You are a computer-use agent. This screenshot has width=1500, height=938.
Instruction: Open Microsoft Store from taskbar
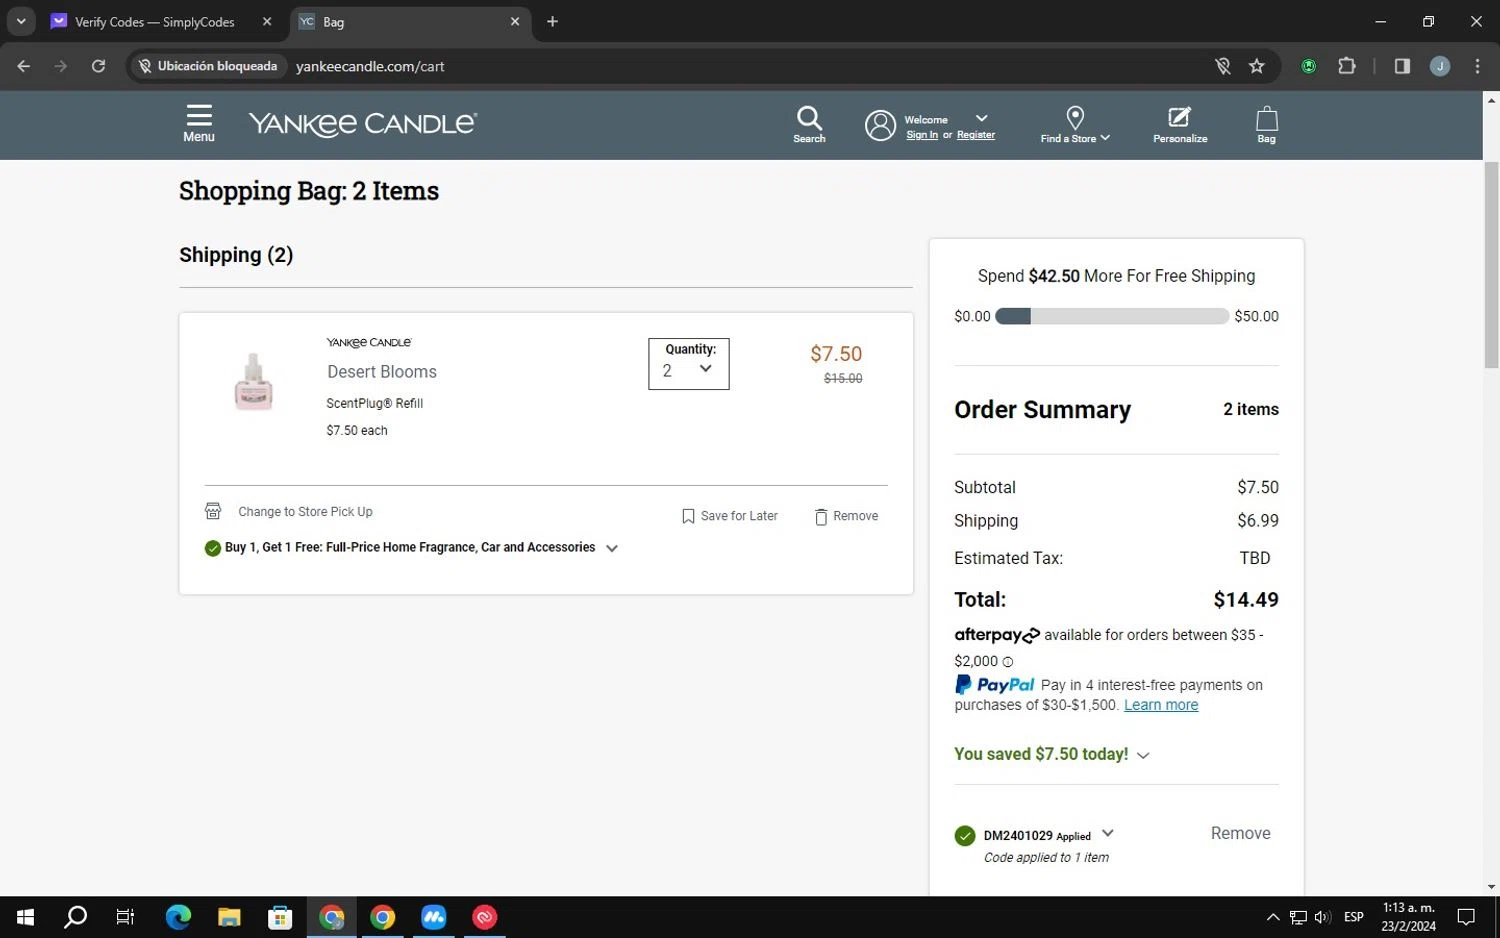pos(280,917)
